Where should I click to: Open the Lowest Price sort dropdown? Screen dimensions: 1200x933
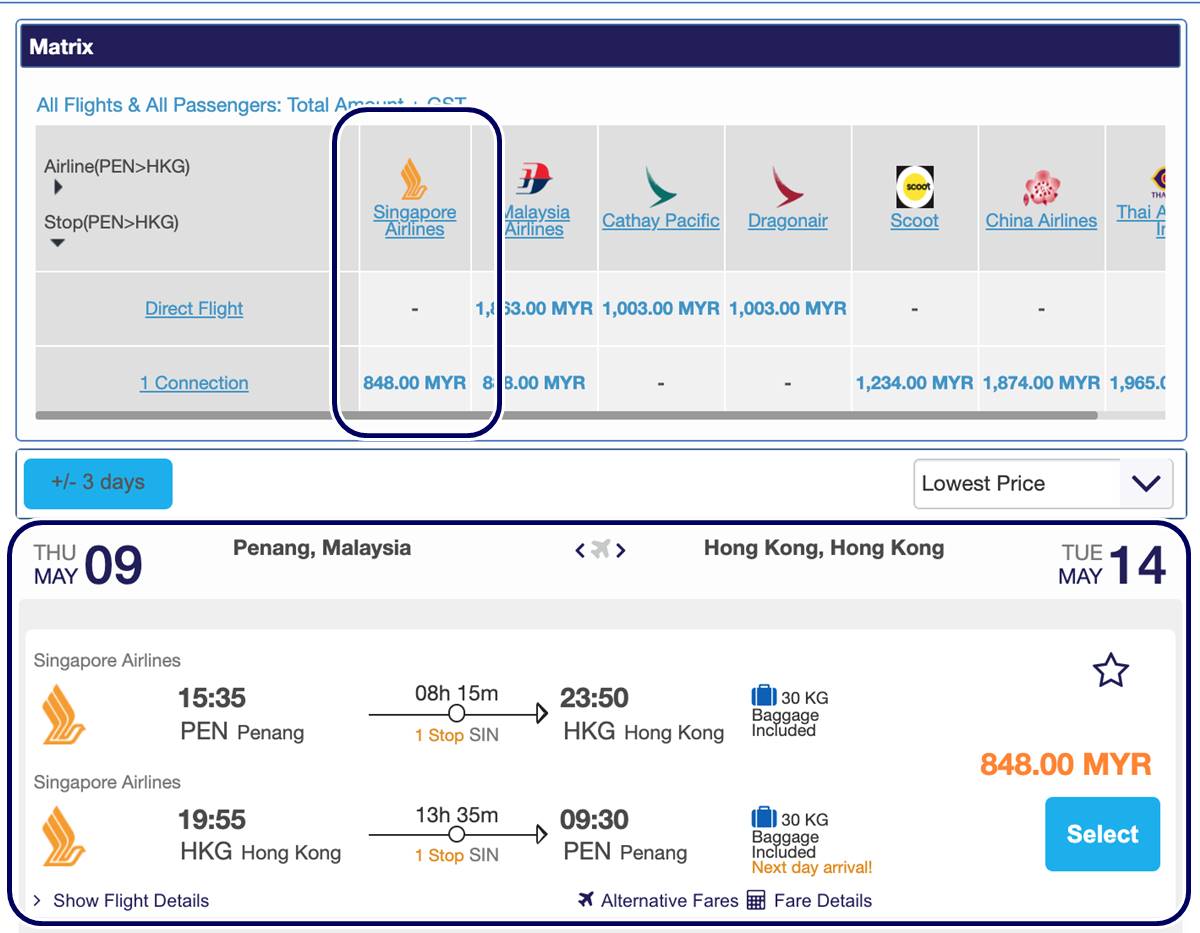coord(1043,484)
